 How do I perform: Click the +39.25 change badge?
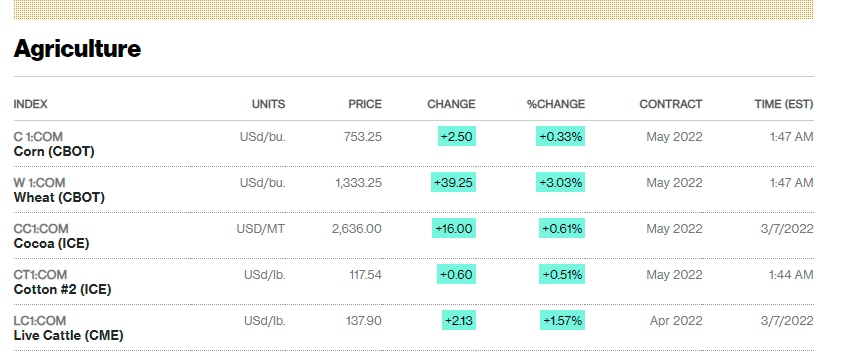454,182
